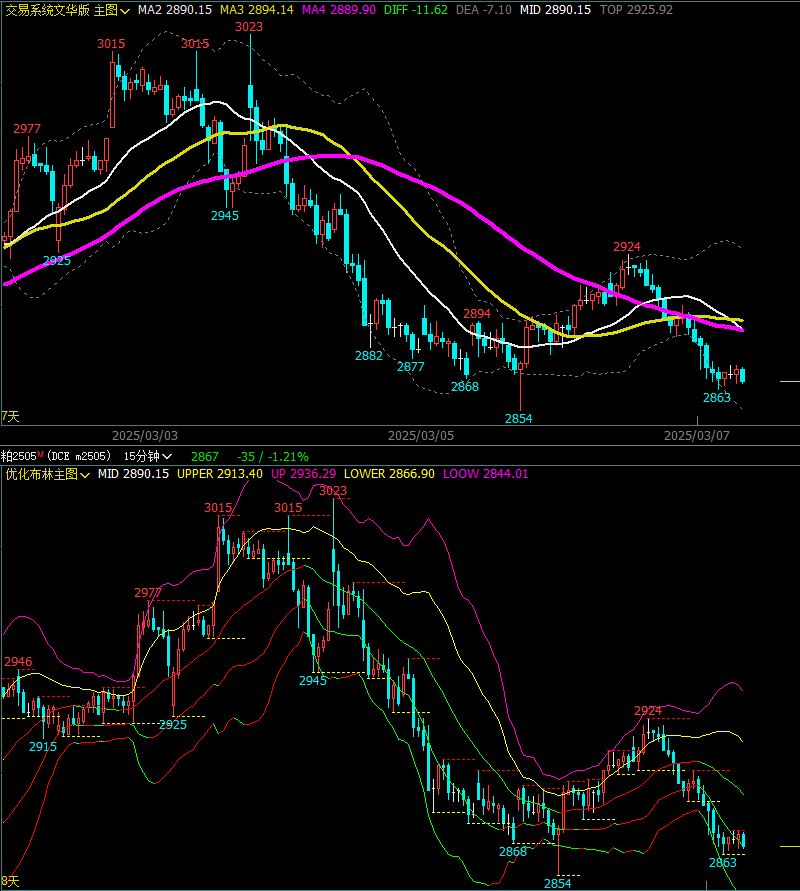Image resolution: width=800 pixels, height=891 pixels.
Task: Open the 优化布林主图 indicator dropdown
Action: pyautogui.click(x=48, y=474)
